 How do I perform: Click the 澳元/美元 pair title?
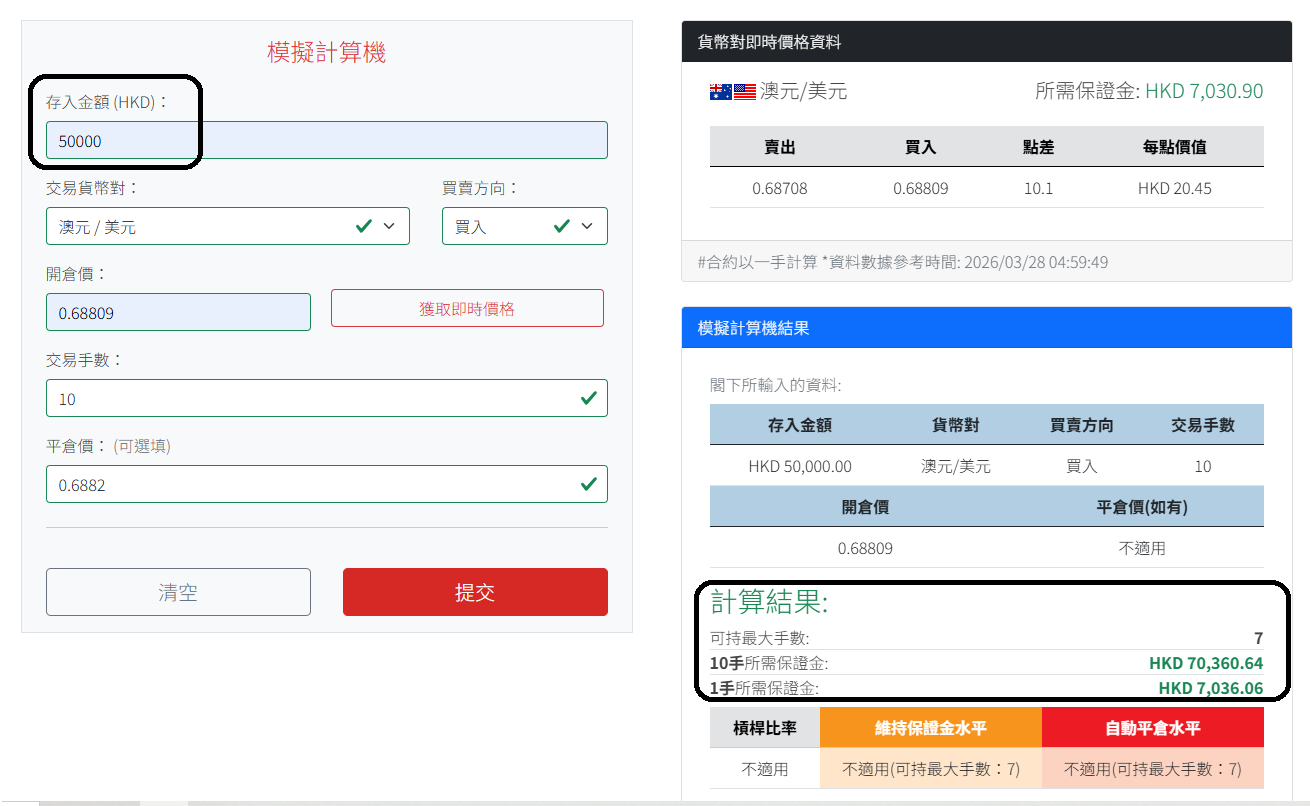[x=803, y=92]
